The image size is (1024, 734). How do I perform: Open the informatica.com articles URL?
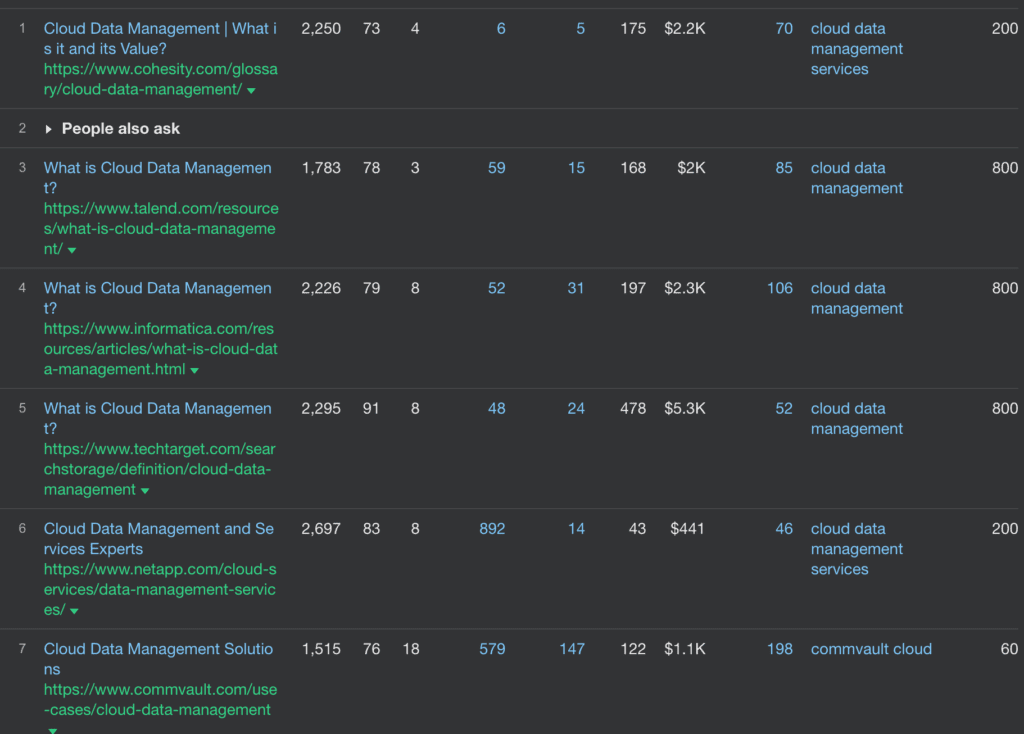pos(161,349)
